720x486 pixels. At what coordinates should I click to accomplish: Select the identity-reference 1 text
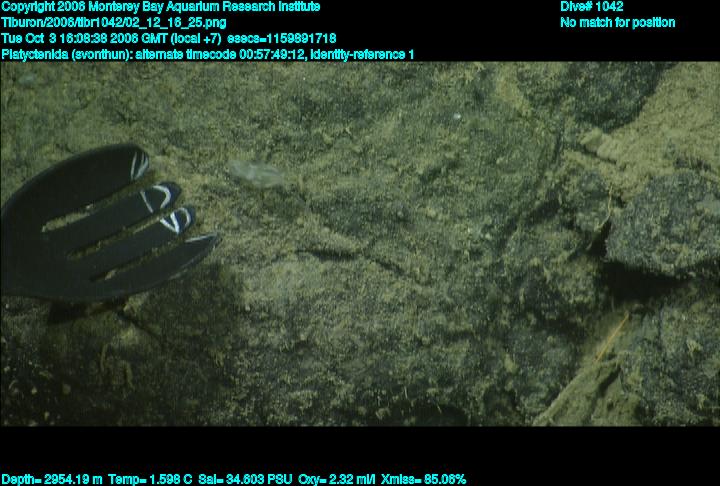click(x=363, y=54)
